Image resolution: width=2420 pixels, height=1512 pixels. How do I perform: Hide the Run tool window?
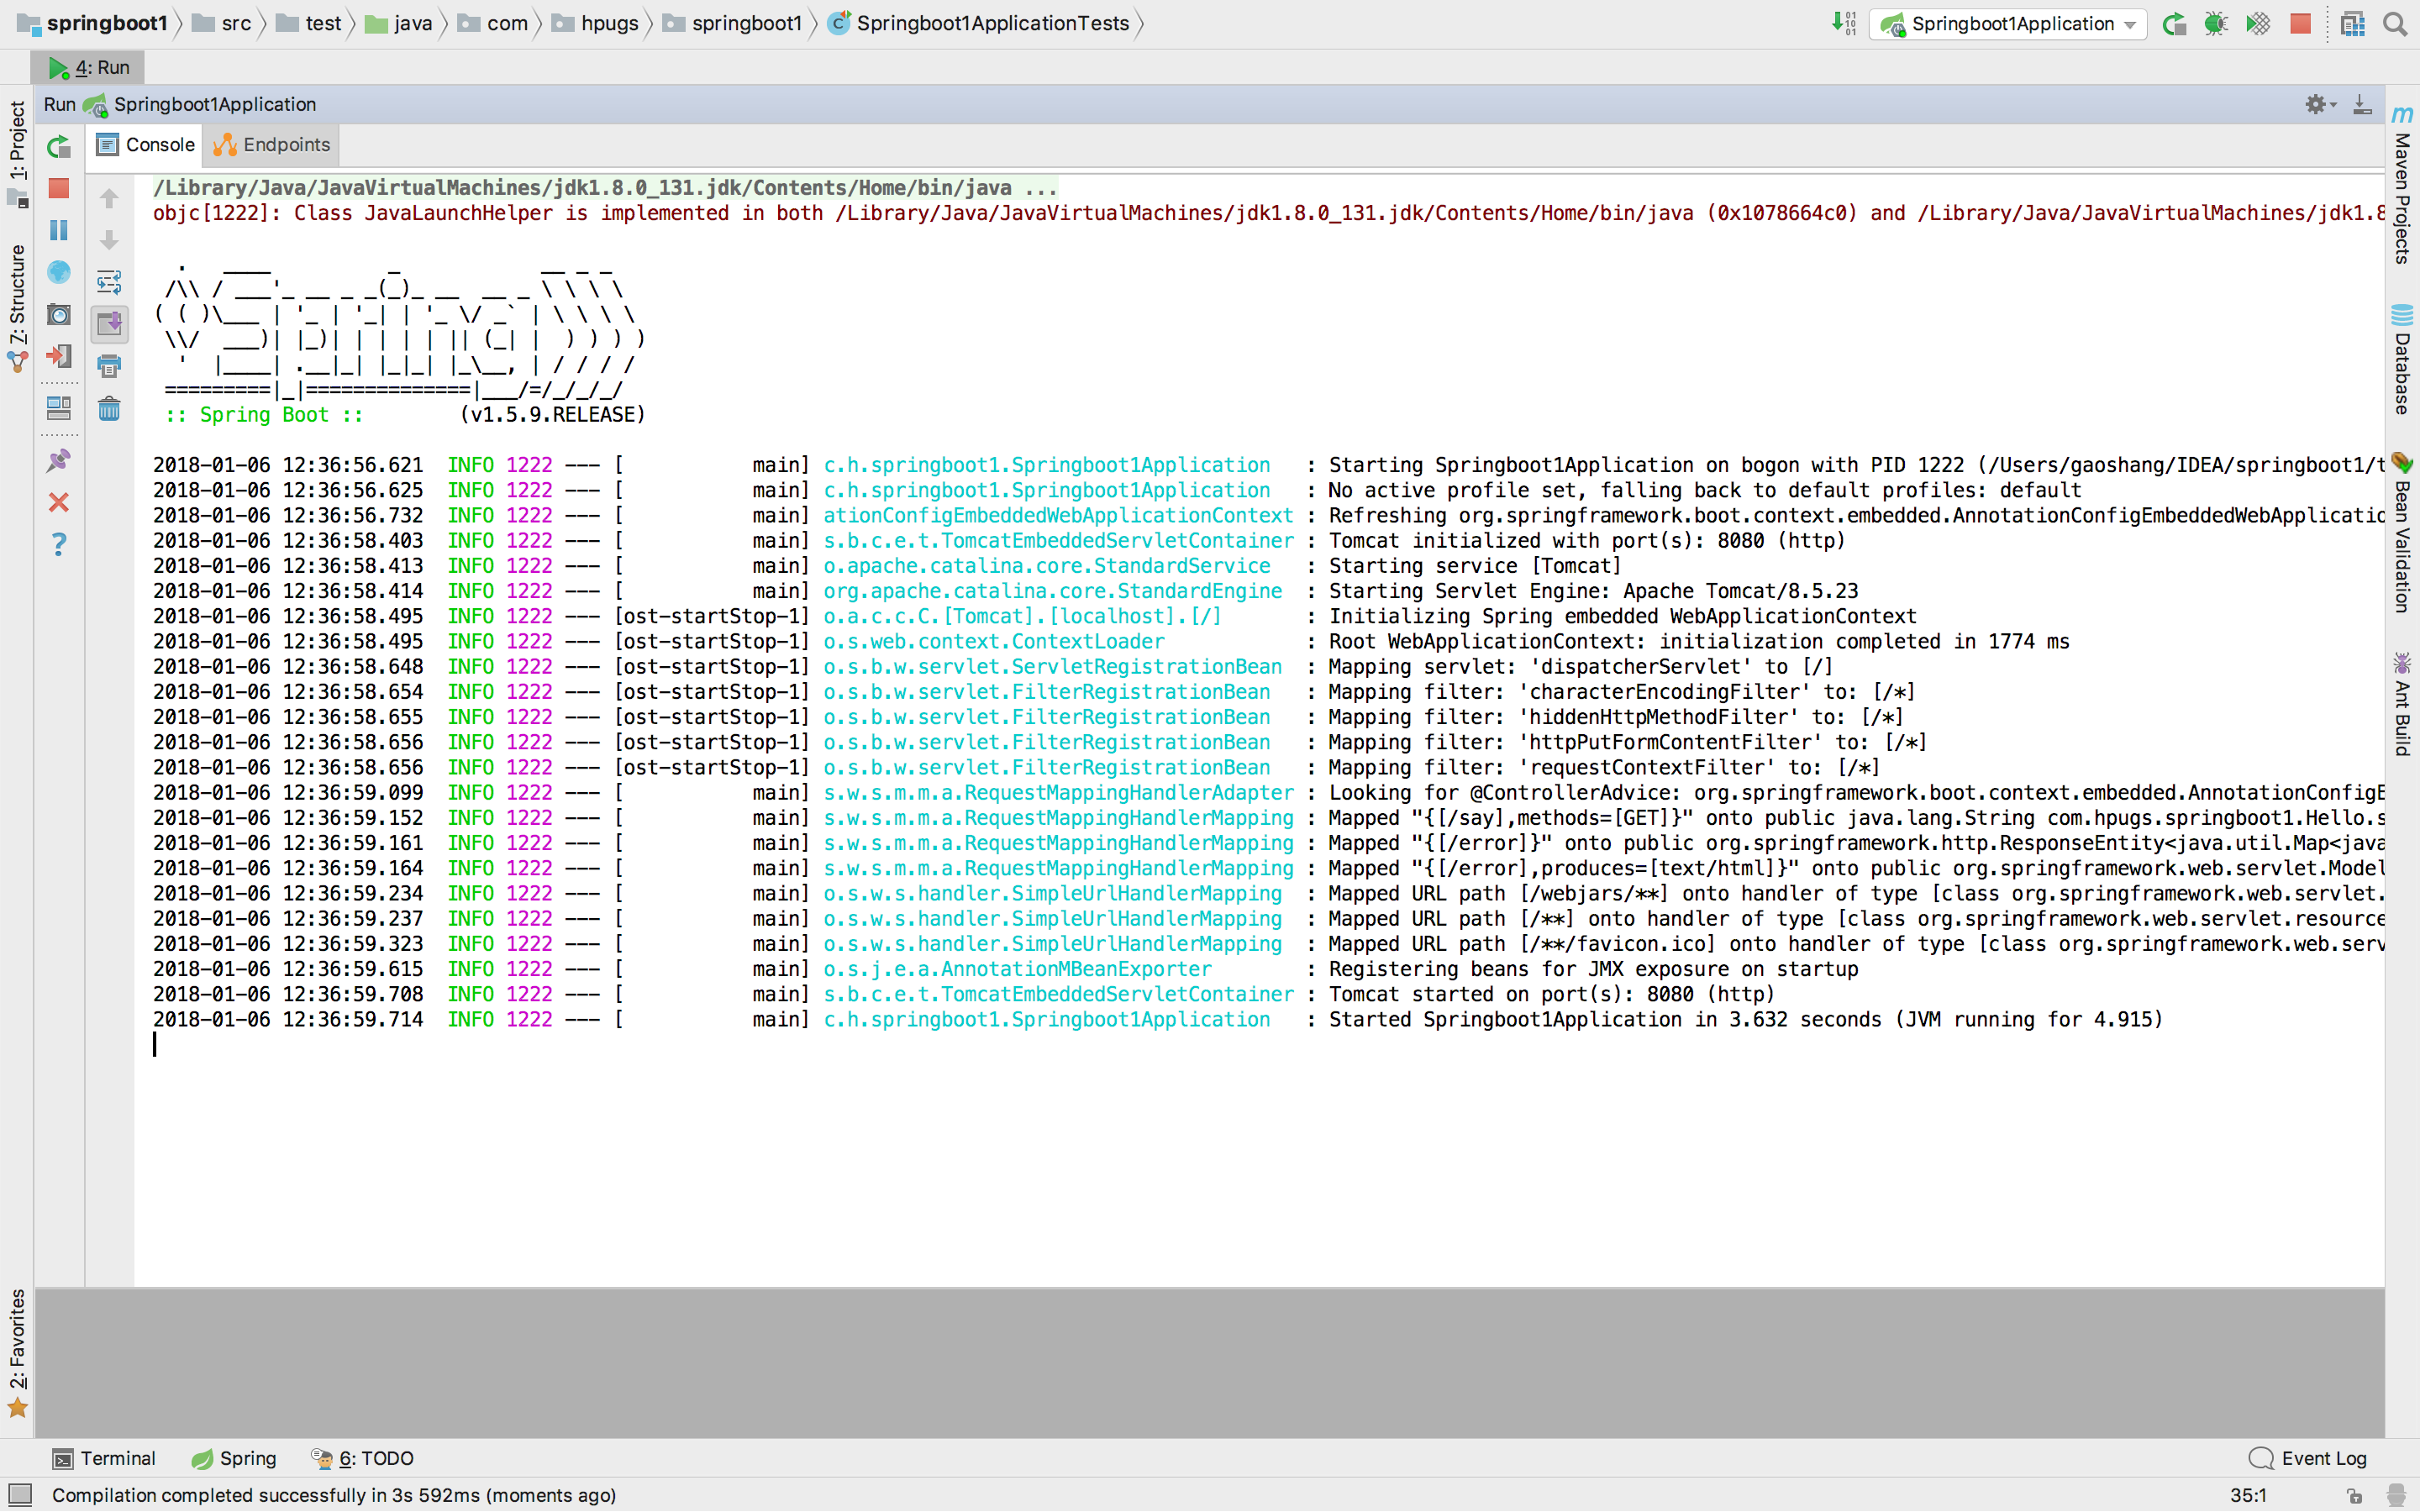click(x=2362, y=104)
